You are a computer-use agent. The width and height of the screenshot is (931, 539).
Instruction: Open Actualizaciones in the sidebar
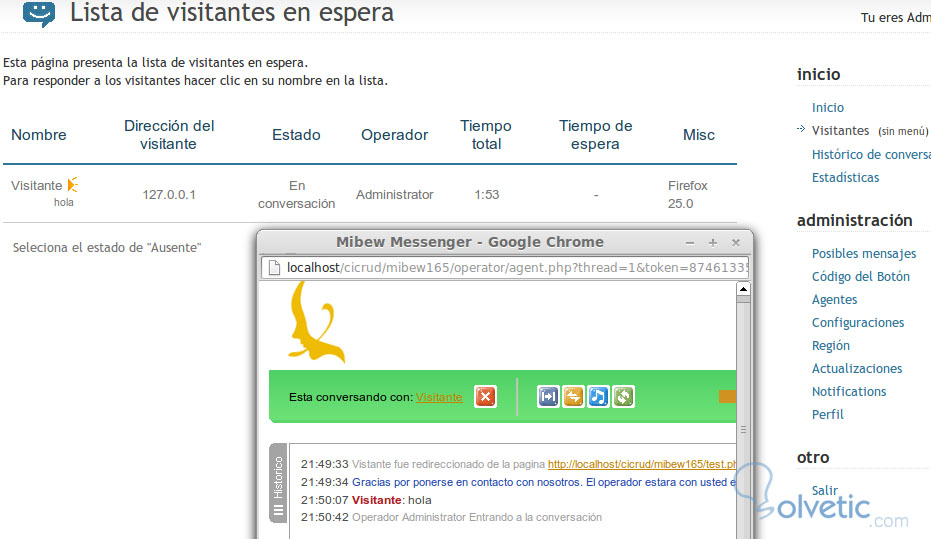[857, 369]
